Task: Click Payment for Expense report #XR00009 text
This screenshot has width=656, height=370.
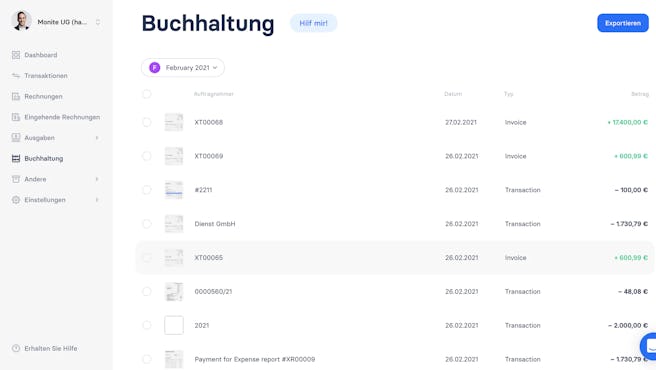Action: tap(255, 359)
